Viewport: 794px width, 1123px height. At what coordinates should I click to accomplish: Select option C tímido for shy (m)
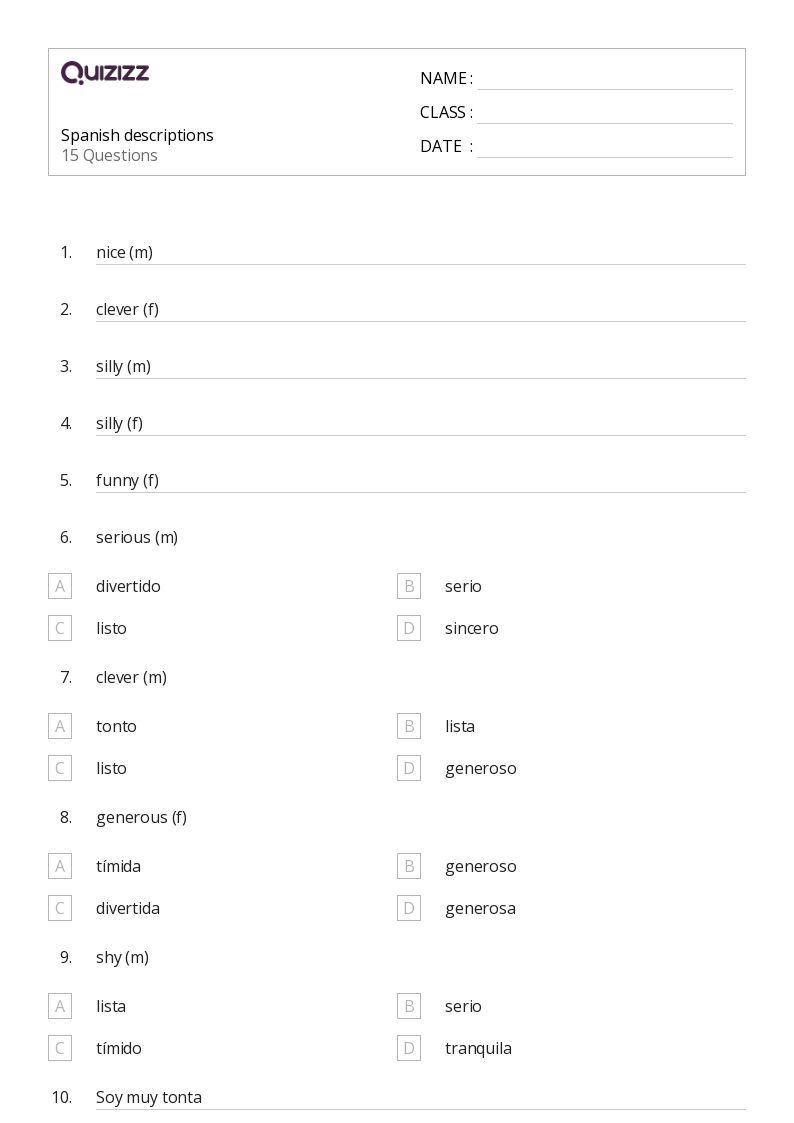point(60,1049)
